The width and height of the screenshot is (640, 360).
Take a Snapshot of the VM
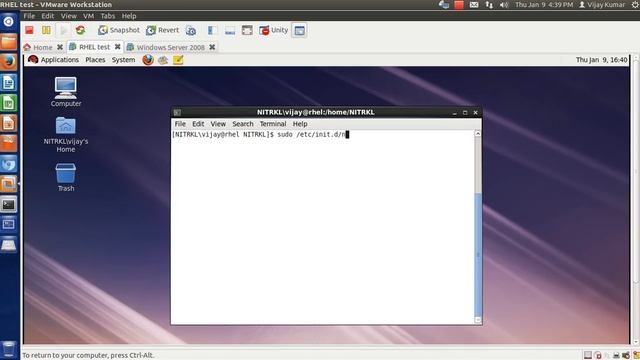pyautogui.click(x=119, y=30)
